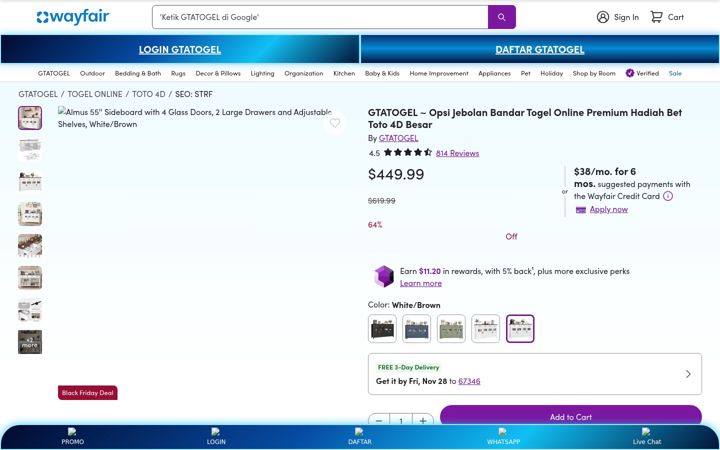720x450 pixels.
Task: Open the Outdoor menu
Action: 92,73
